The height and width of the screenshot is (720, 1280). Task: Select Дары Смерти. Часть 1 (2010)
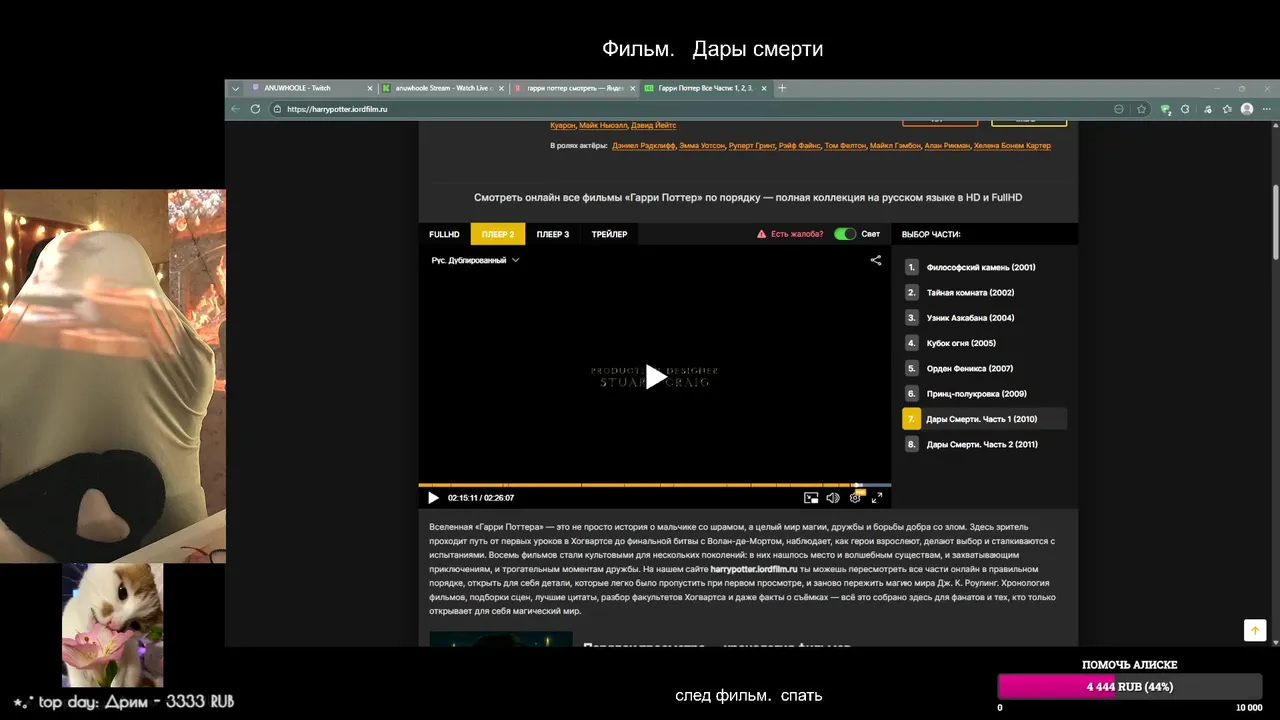pyautogui.click(x=981, y=419)
